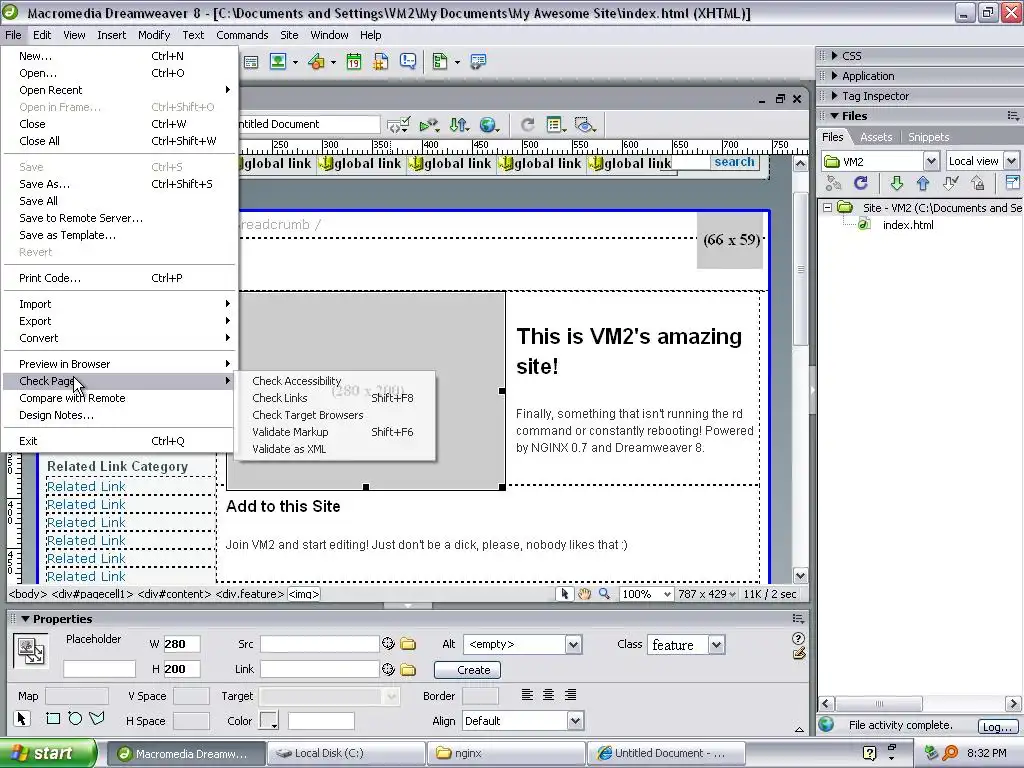Open the Preview in Browser submenu
This screenshot has width=1024, height=768.
tap(119, 364)
